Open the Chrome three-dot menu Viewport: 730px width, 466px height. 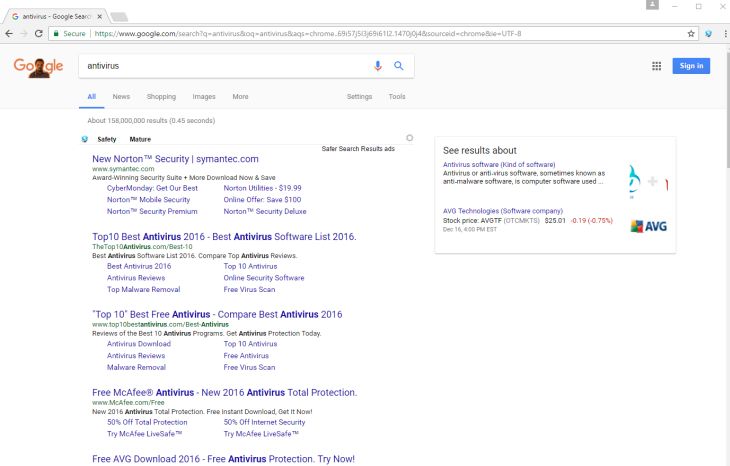click(x=725, y=34)
